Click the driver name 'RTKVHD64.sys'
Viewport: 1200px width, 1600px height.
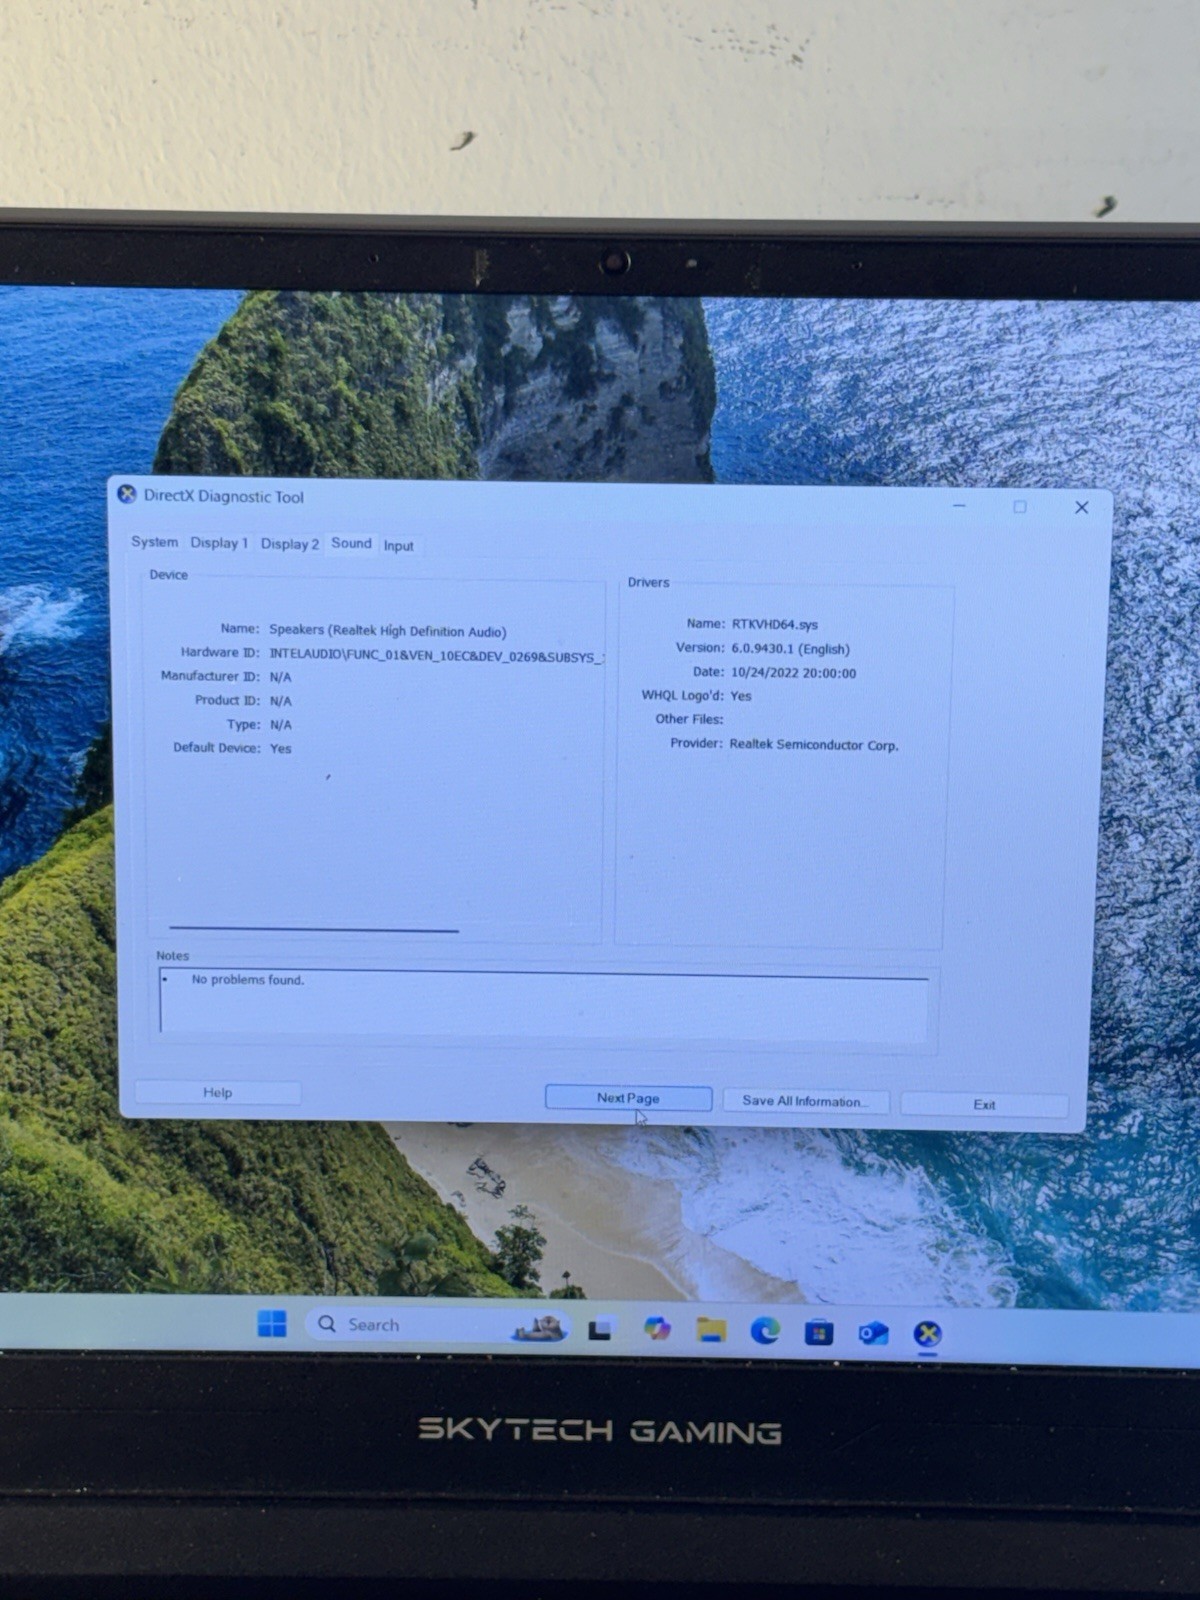pyautogui.click(x=775, y=624)
